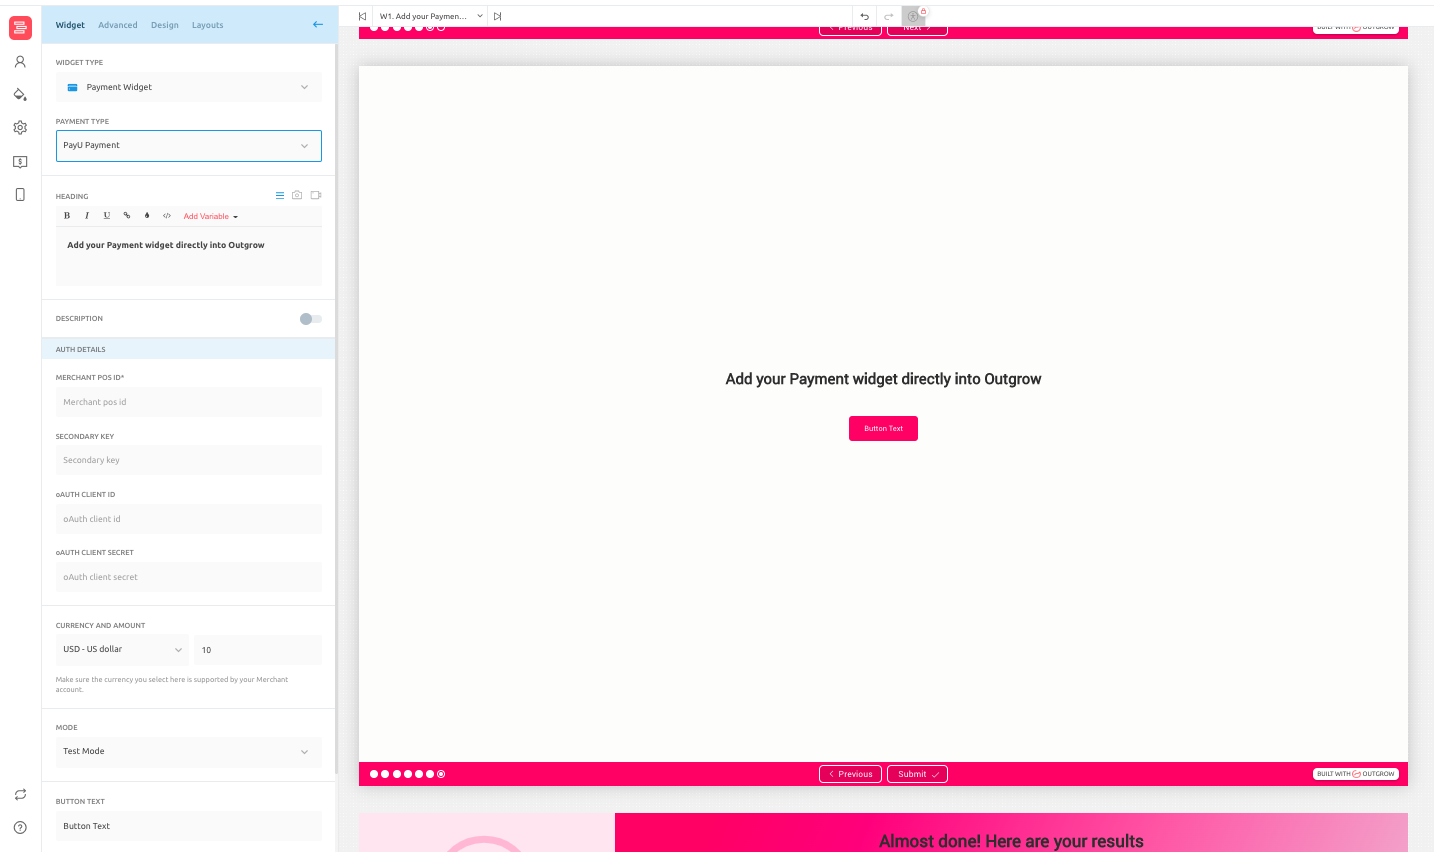Apply italic to the heading text

coord(87,216)
